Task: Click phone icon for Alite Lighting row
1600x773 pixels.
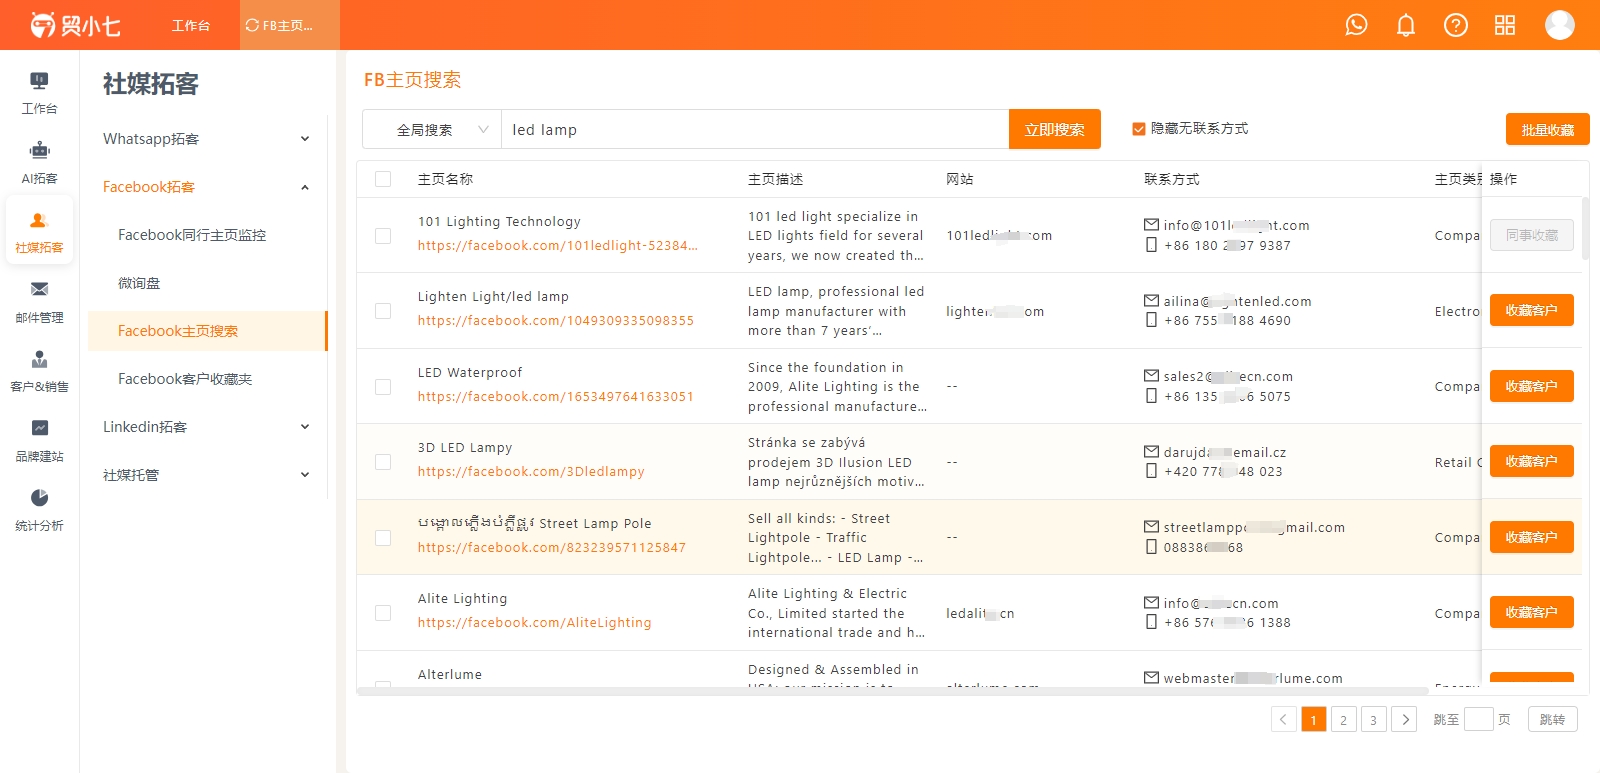Action: tap(1152, 622)
